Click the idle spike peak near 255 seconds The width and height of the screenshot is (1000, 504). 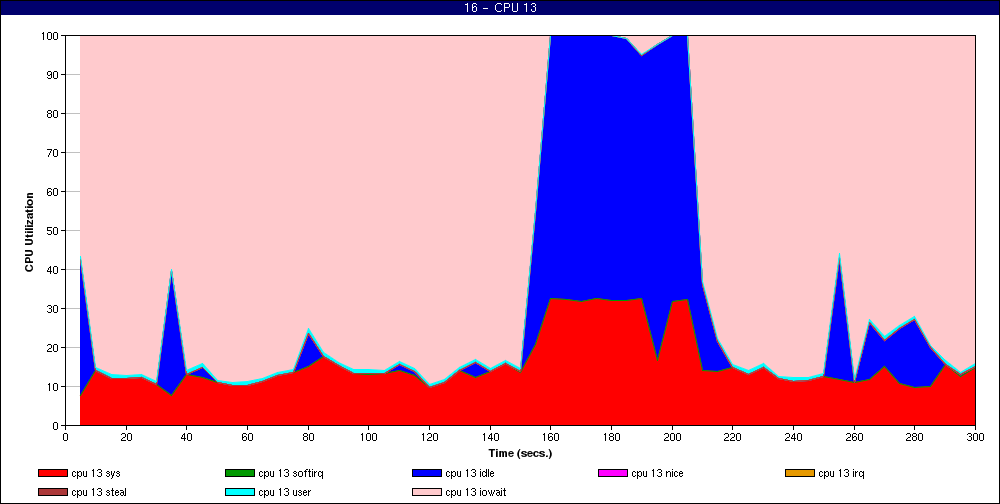pos(839,256)
